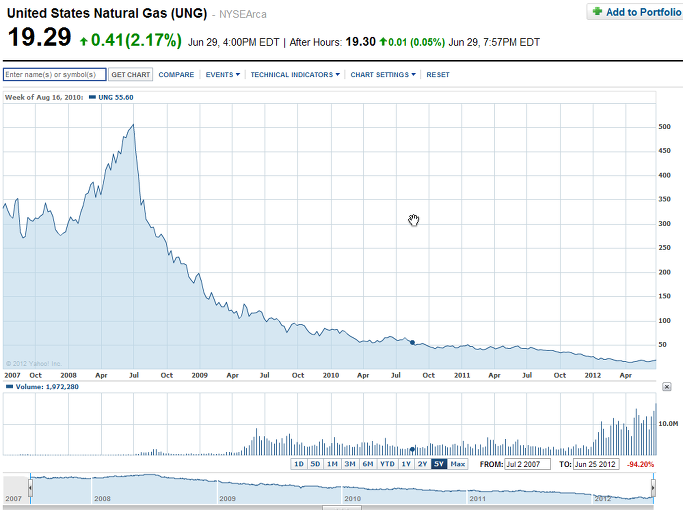Select the 1D time range

299,464
